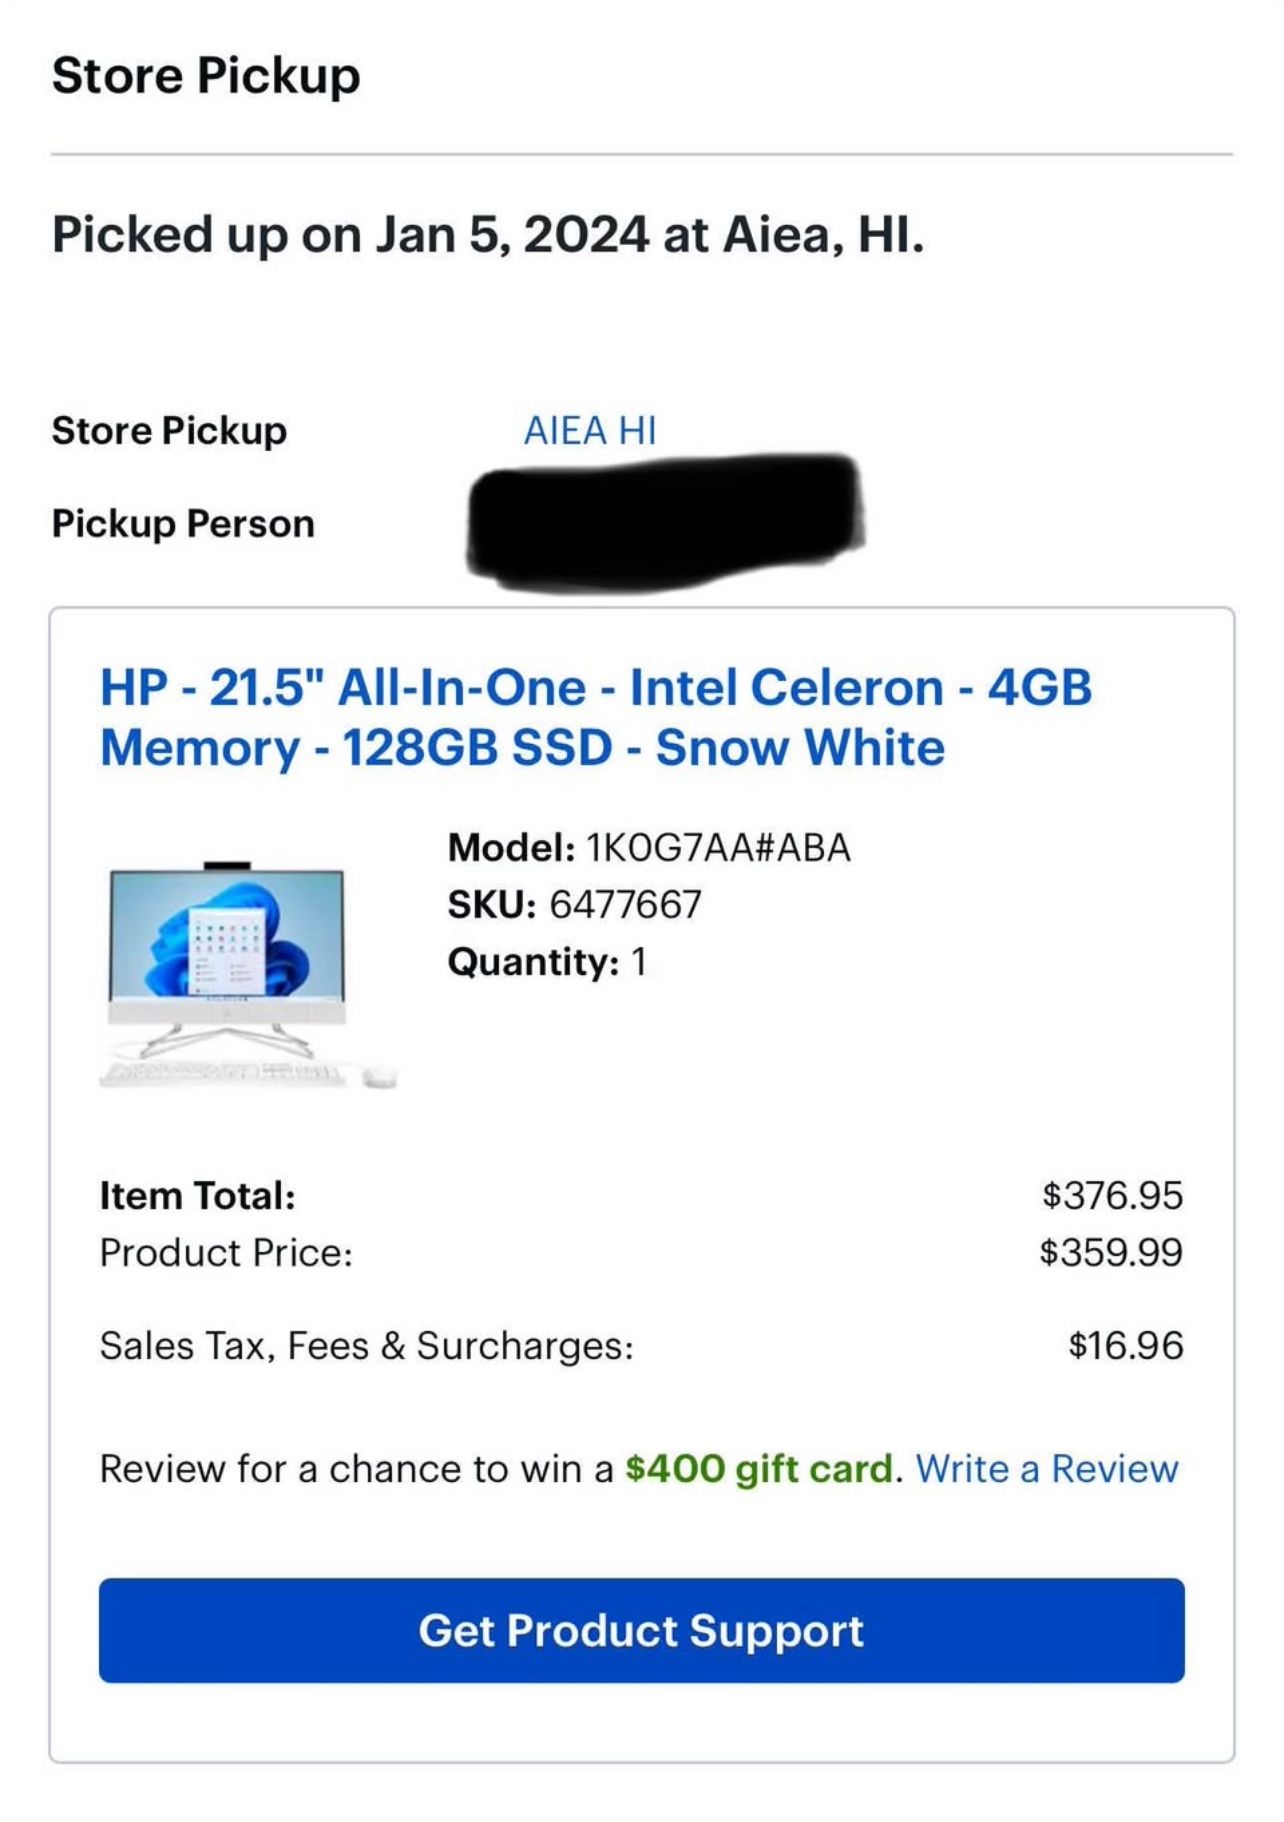
Task: Click the Product Price label
Action: [x=227, y=1252]
